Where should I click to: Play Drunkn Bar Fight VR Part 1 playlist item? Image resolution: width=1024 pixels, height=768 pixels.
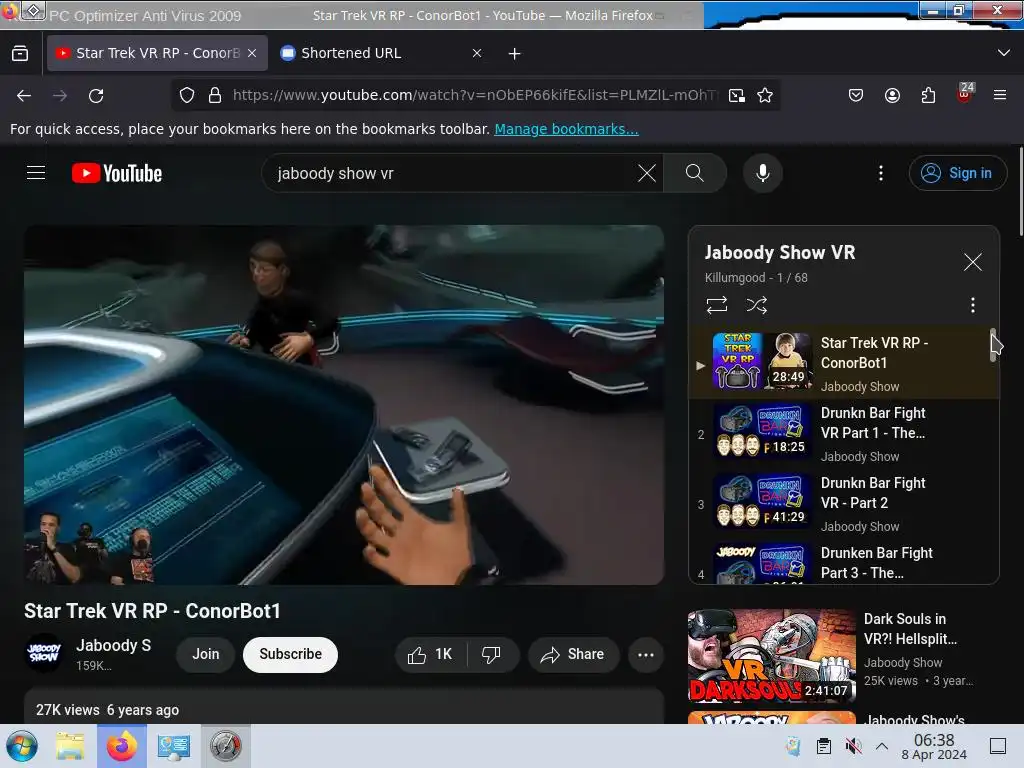(844, 434)
